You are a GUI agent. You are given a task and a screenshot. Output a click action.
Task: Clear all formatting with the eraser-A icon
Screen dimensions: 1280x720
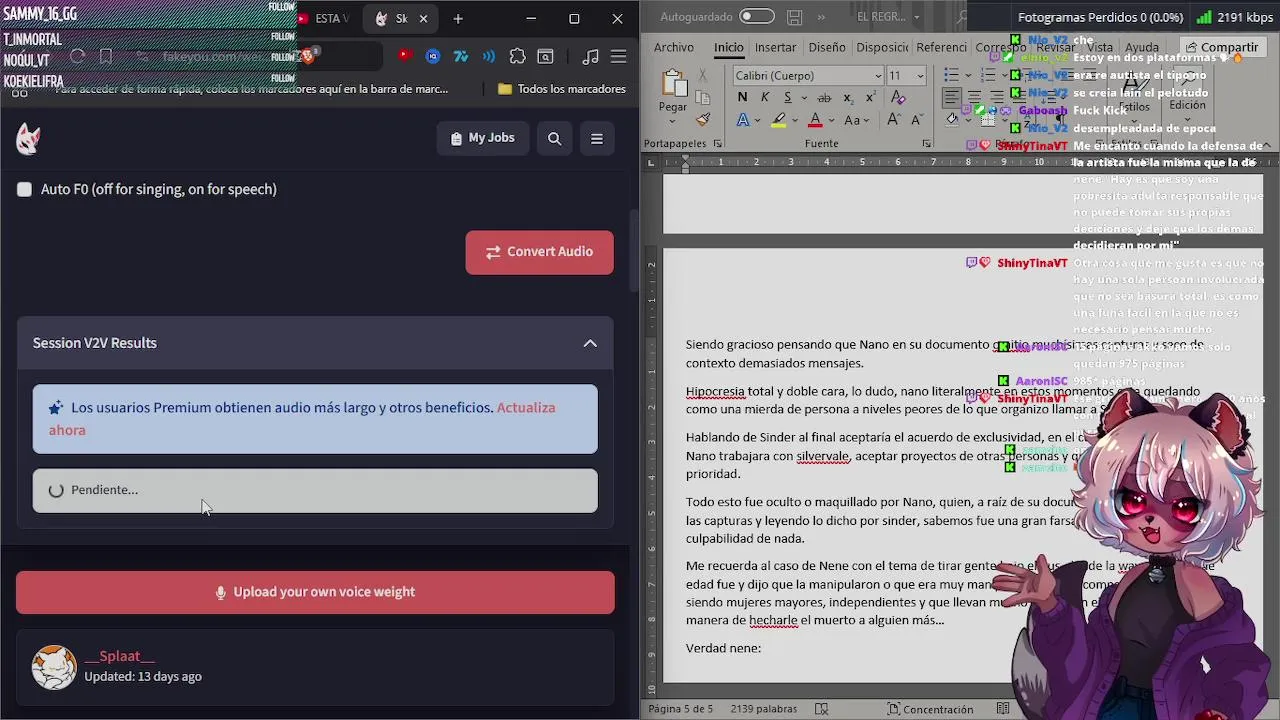[x=898, y=97]
